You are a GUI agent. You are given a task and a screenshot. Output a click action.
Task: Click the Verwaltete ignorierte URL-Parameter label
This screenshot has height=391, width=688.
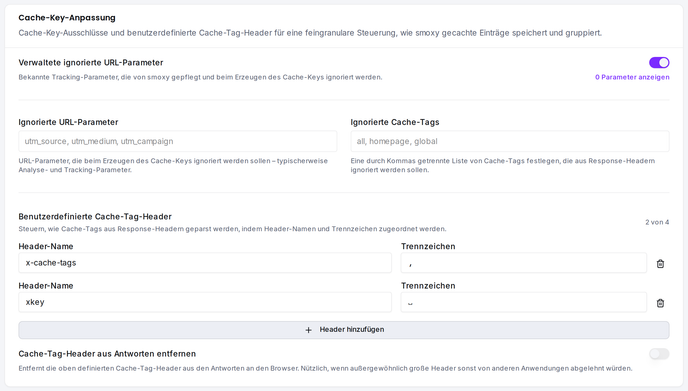91,62
